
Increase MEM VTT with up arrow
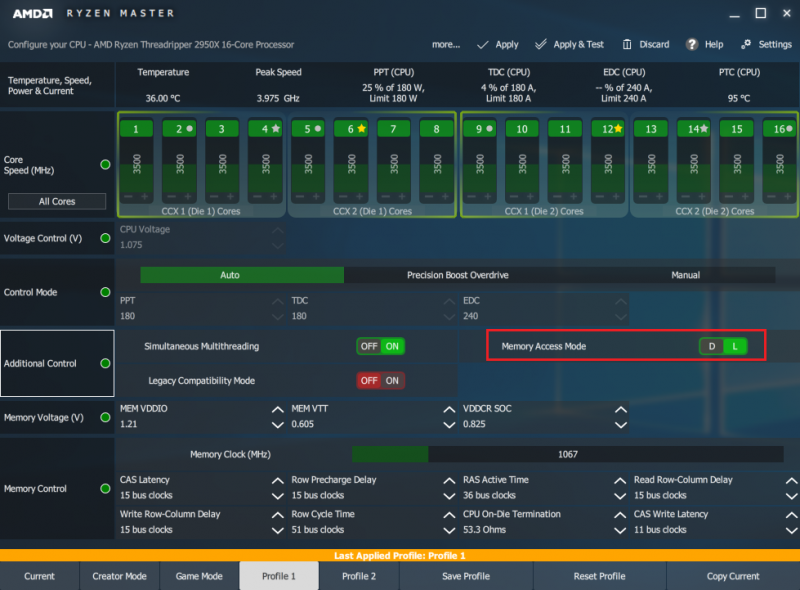[x=449, y=409]
